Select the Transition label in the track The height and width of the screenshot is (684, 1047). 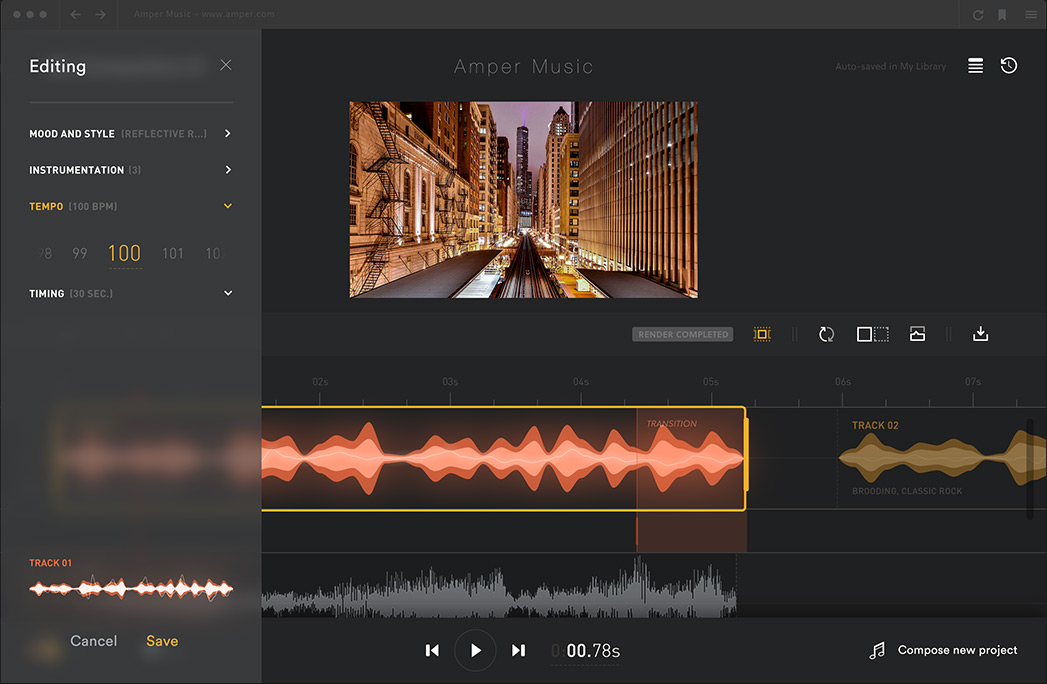[671, 423]
